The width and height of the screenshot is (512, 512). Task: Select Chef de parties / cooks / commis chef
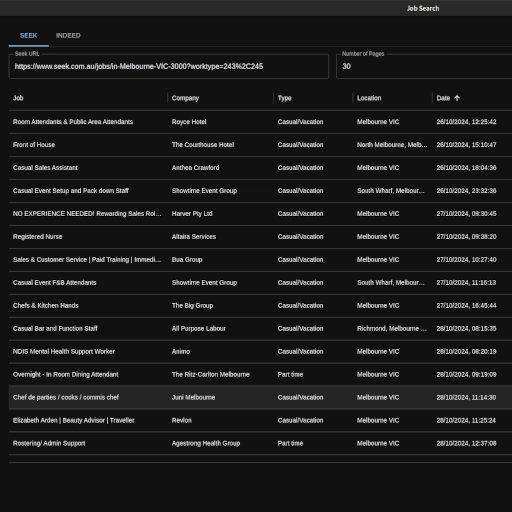point(66,397)
